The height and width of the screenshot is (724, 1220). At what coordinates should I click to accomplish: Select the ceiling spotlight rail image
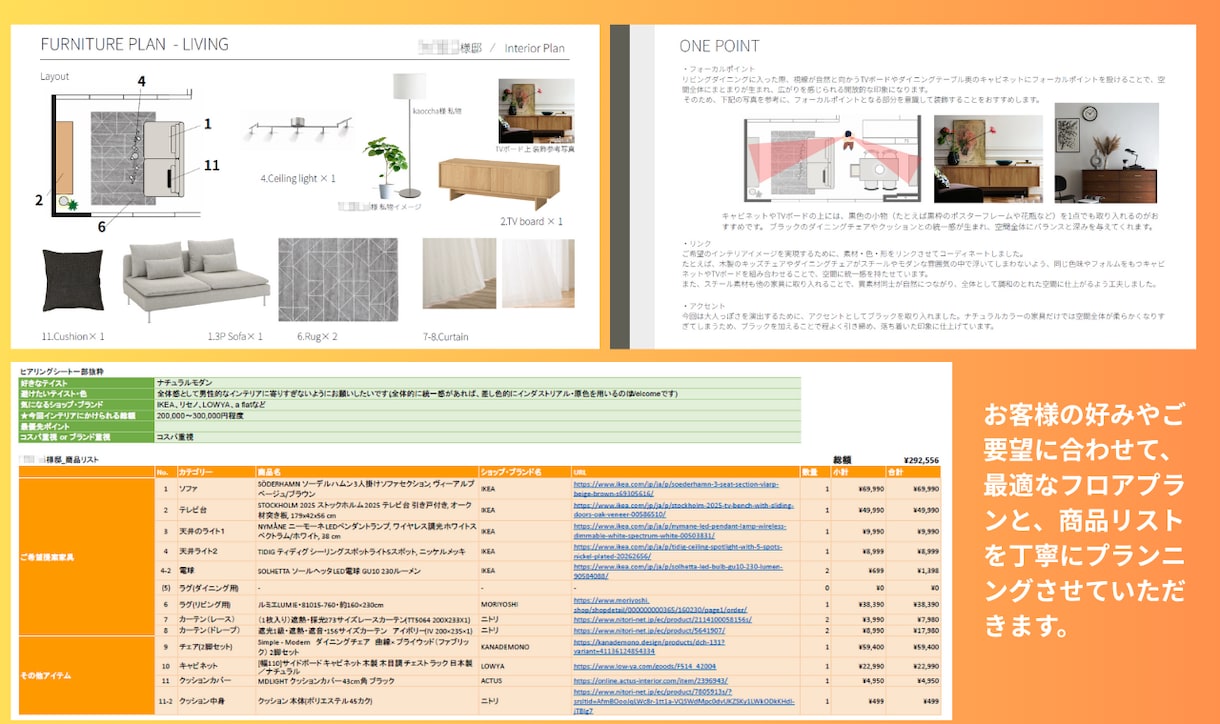tap(297, 129)
